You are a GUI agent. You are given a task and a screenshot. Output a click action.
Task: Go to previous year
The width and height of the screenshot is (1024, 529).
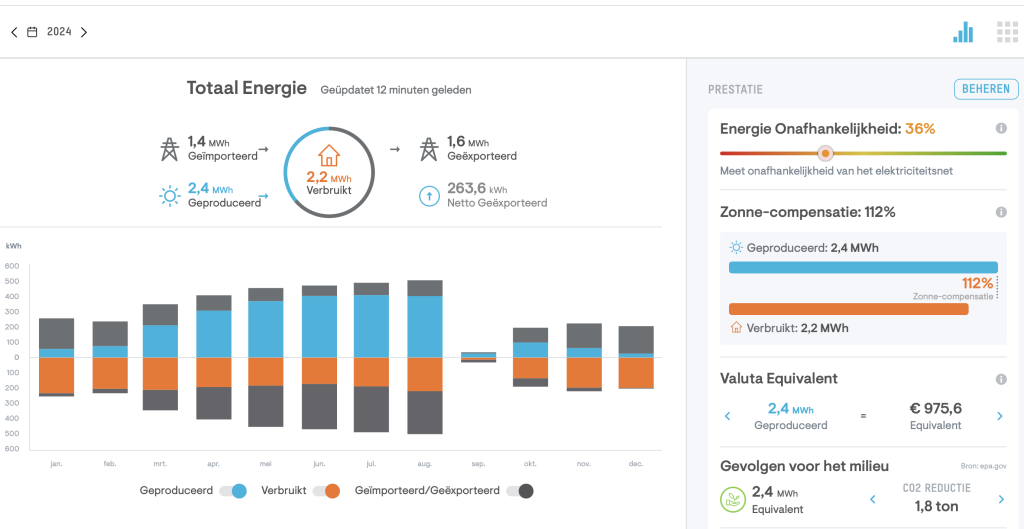14,32
